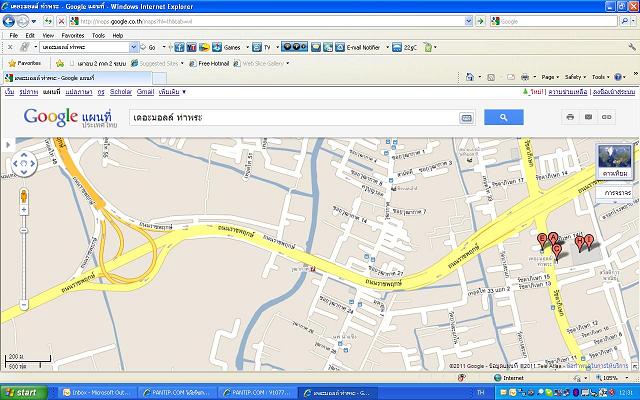Viewport: 640px width, 400px height.
Task: Click the Google search box in IE
Action: coord(554,21)
